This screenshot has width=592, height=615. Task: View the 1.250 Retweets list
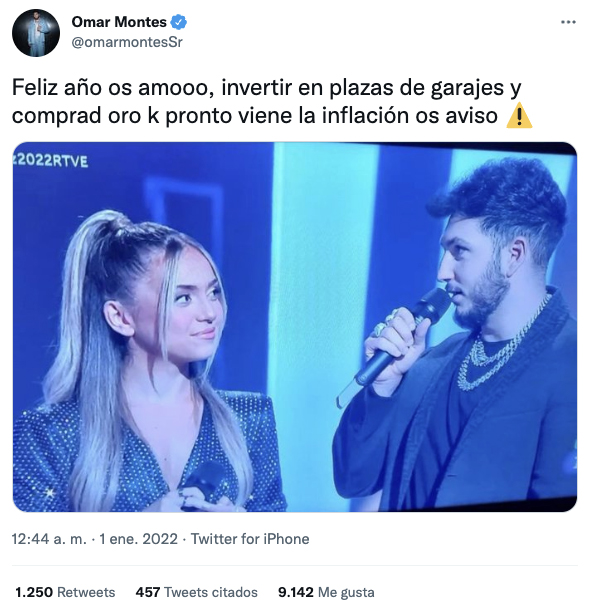[x=65, y=592]
